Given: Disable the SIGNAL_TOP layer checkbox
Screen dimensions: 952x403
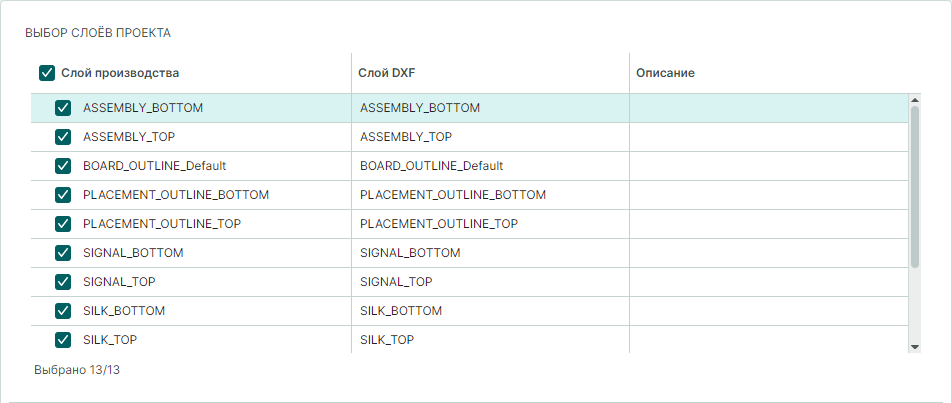Looking at the screenshot, I should tap(63, 282).
